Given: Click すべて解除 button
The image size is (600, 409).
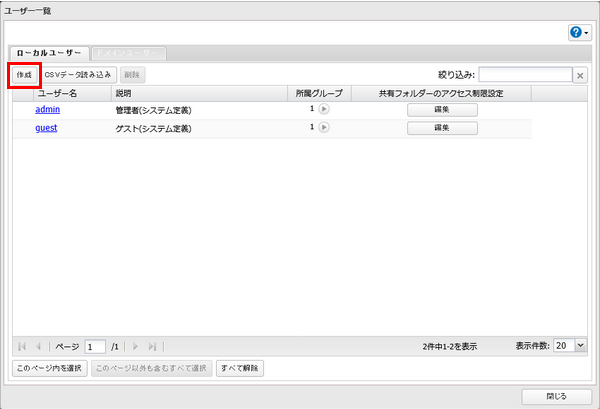Looking at the screenshot, I should click(240, 368).
